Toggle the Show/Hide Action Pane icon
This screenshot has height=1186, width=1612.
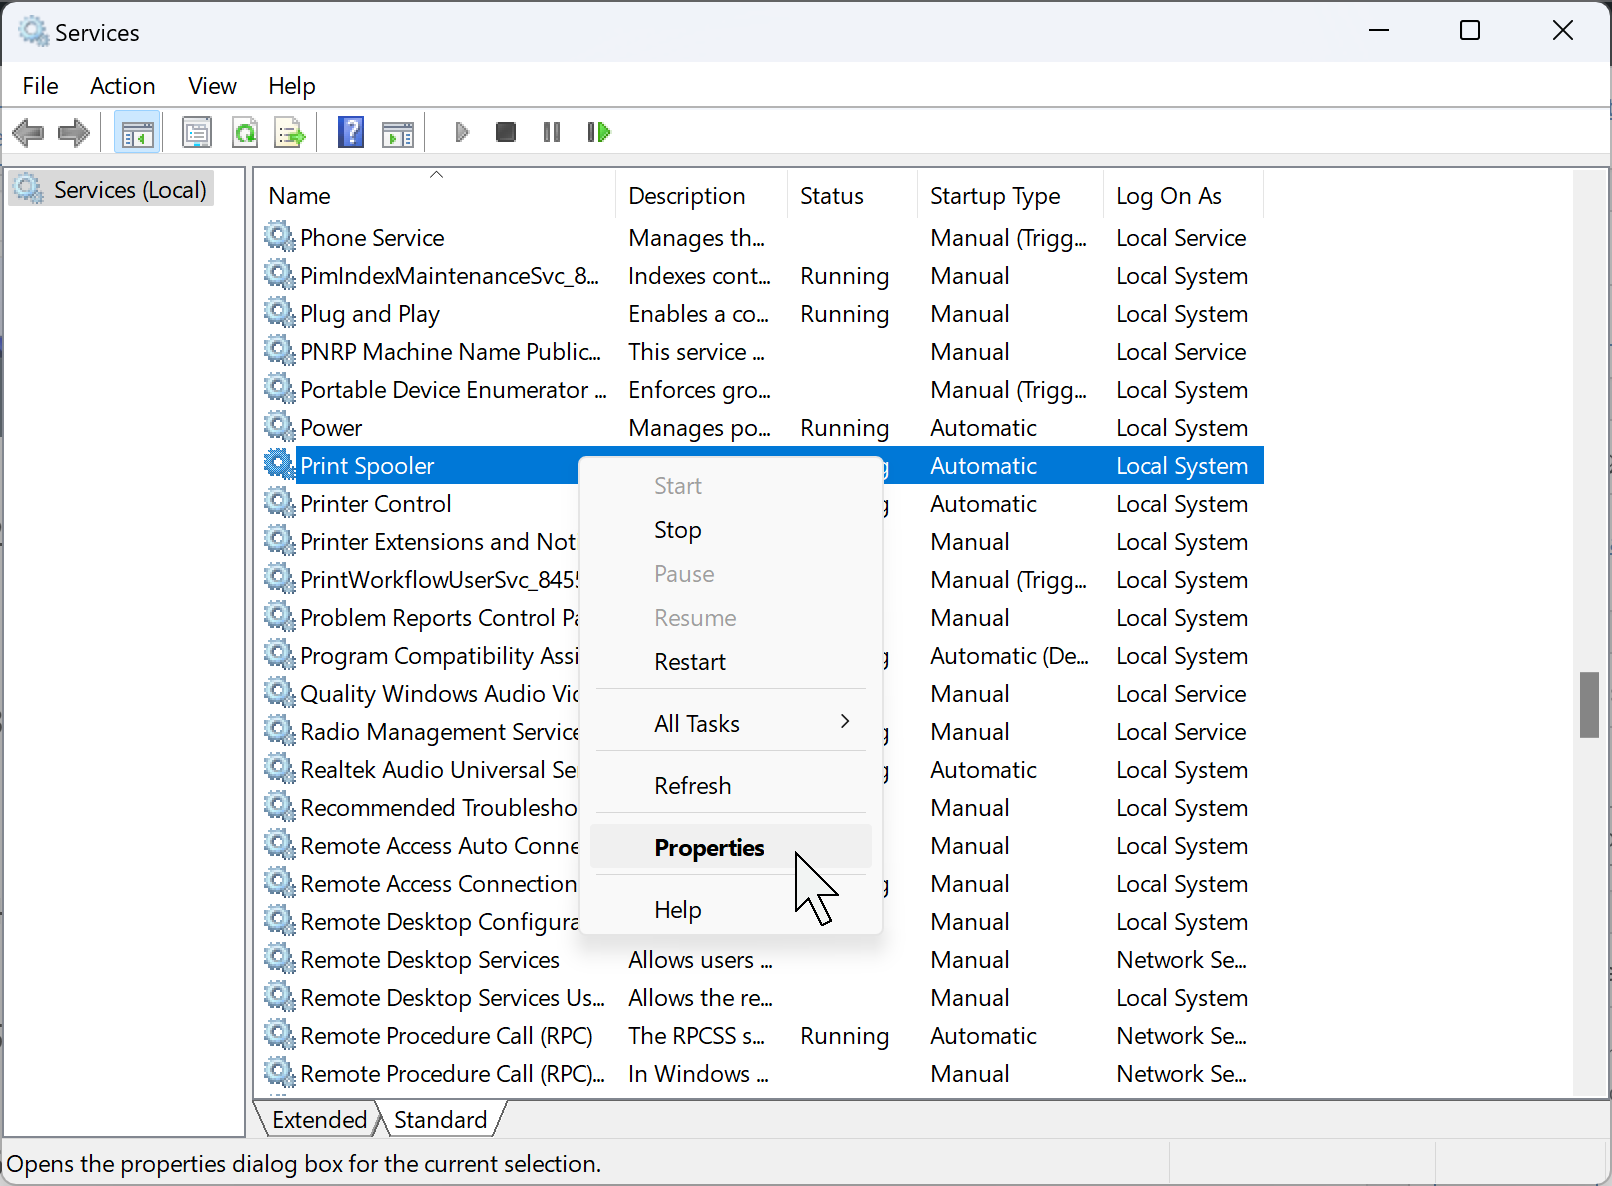398,132
